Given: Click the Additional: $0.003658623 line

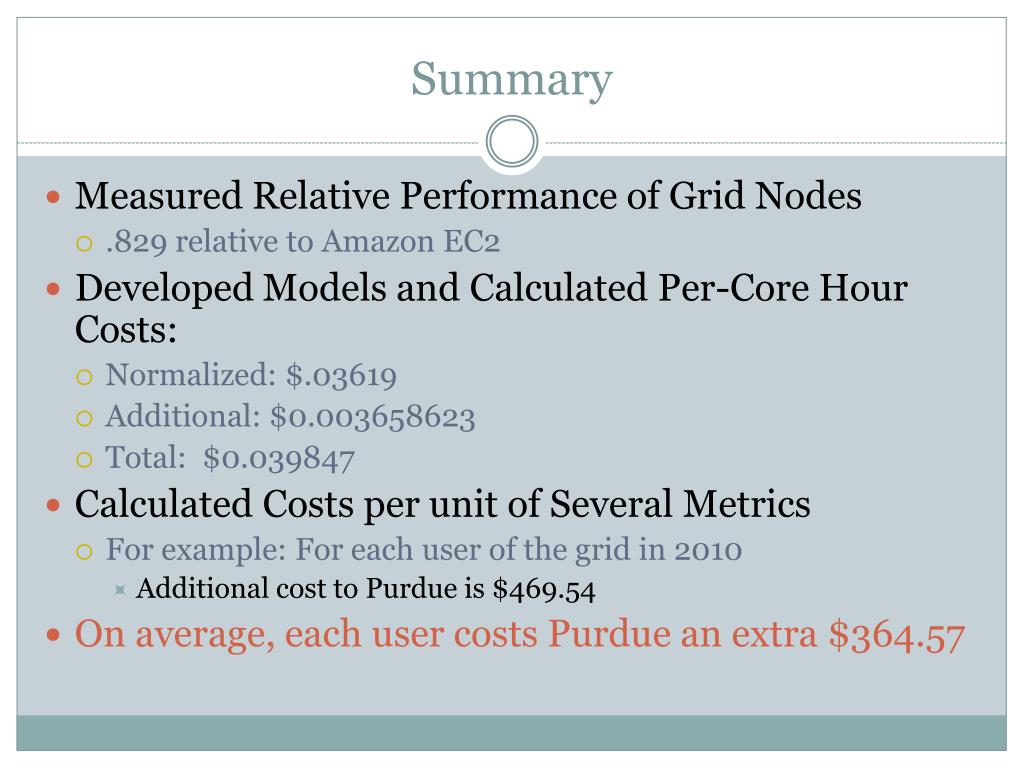Looking at the screenshot, I should [x=291, y=417].
